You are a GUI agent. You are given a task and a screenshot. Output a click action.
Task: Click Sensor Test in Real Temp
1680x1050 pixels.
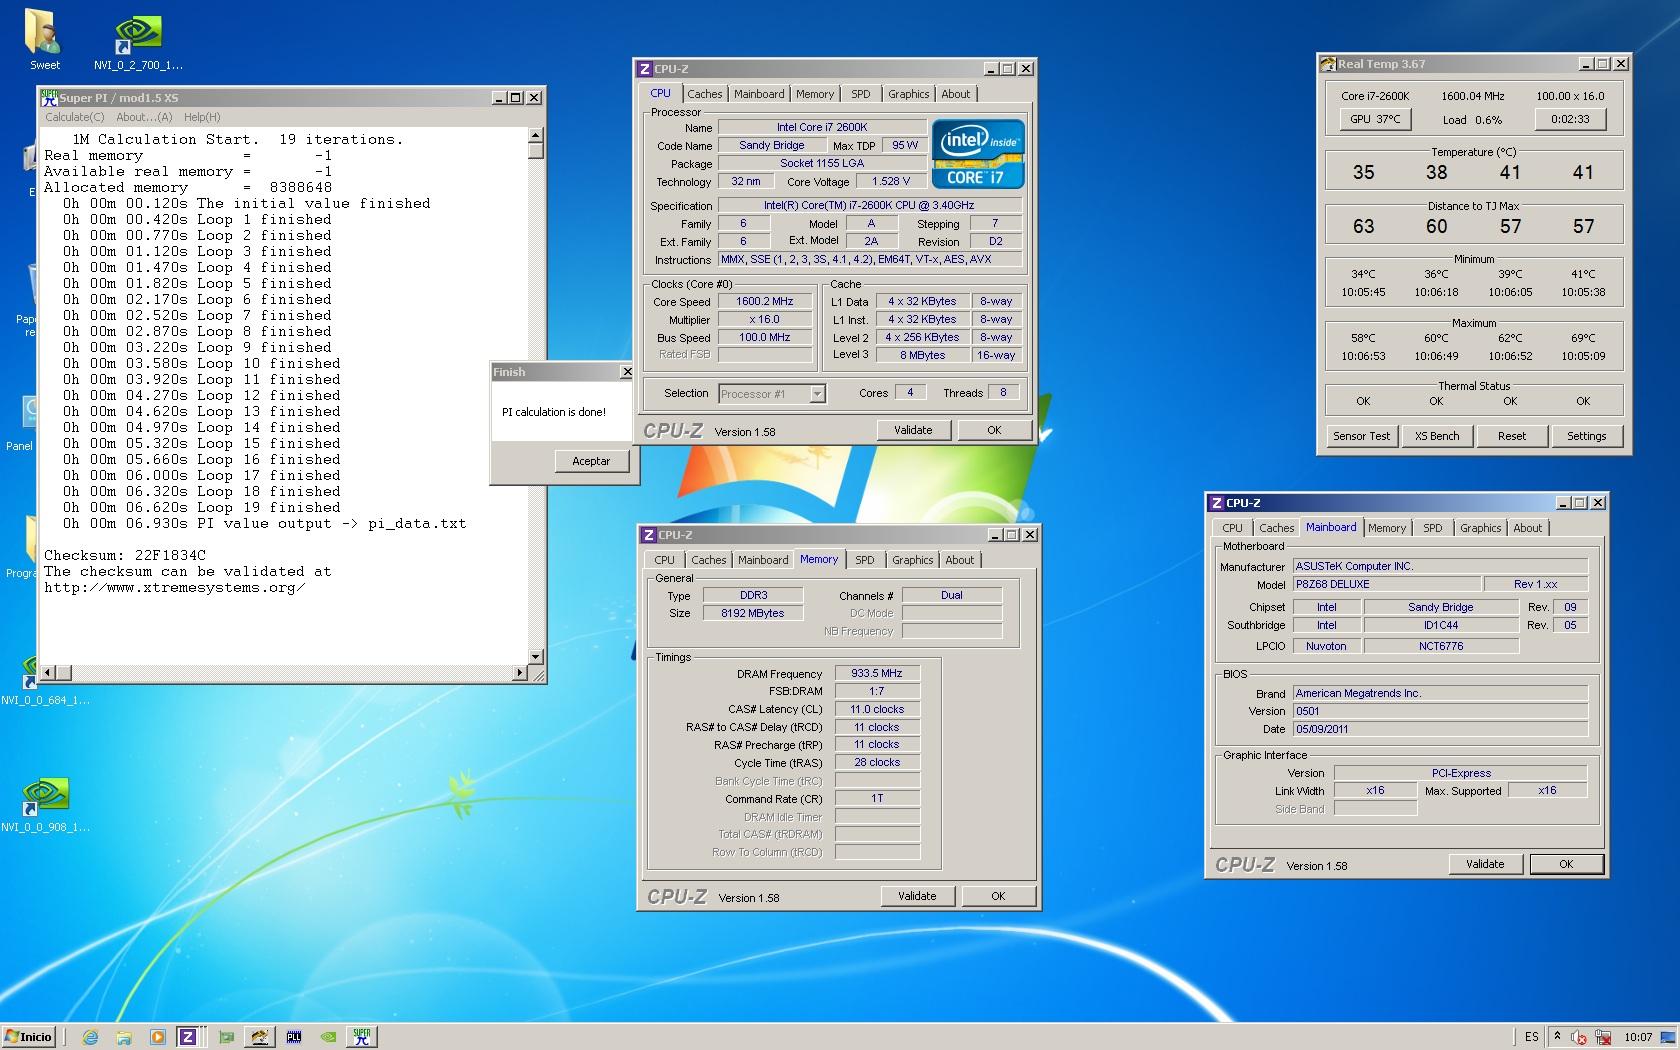[1361, 436]
